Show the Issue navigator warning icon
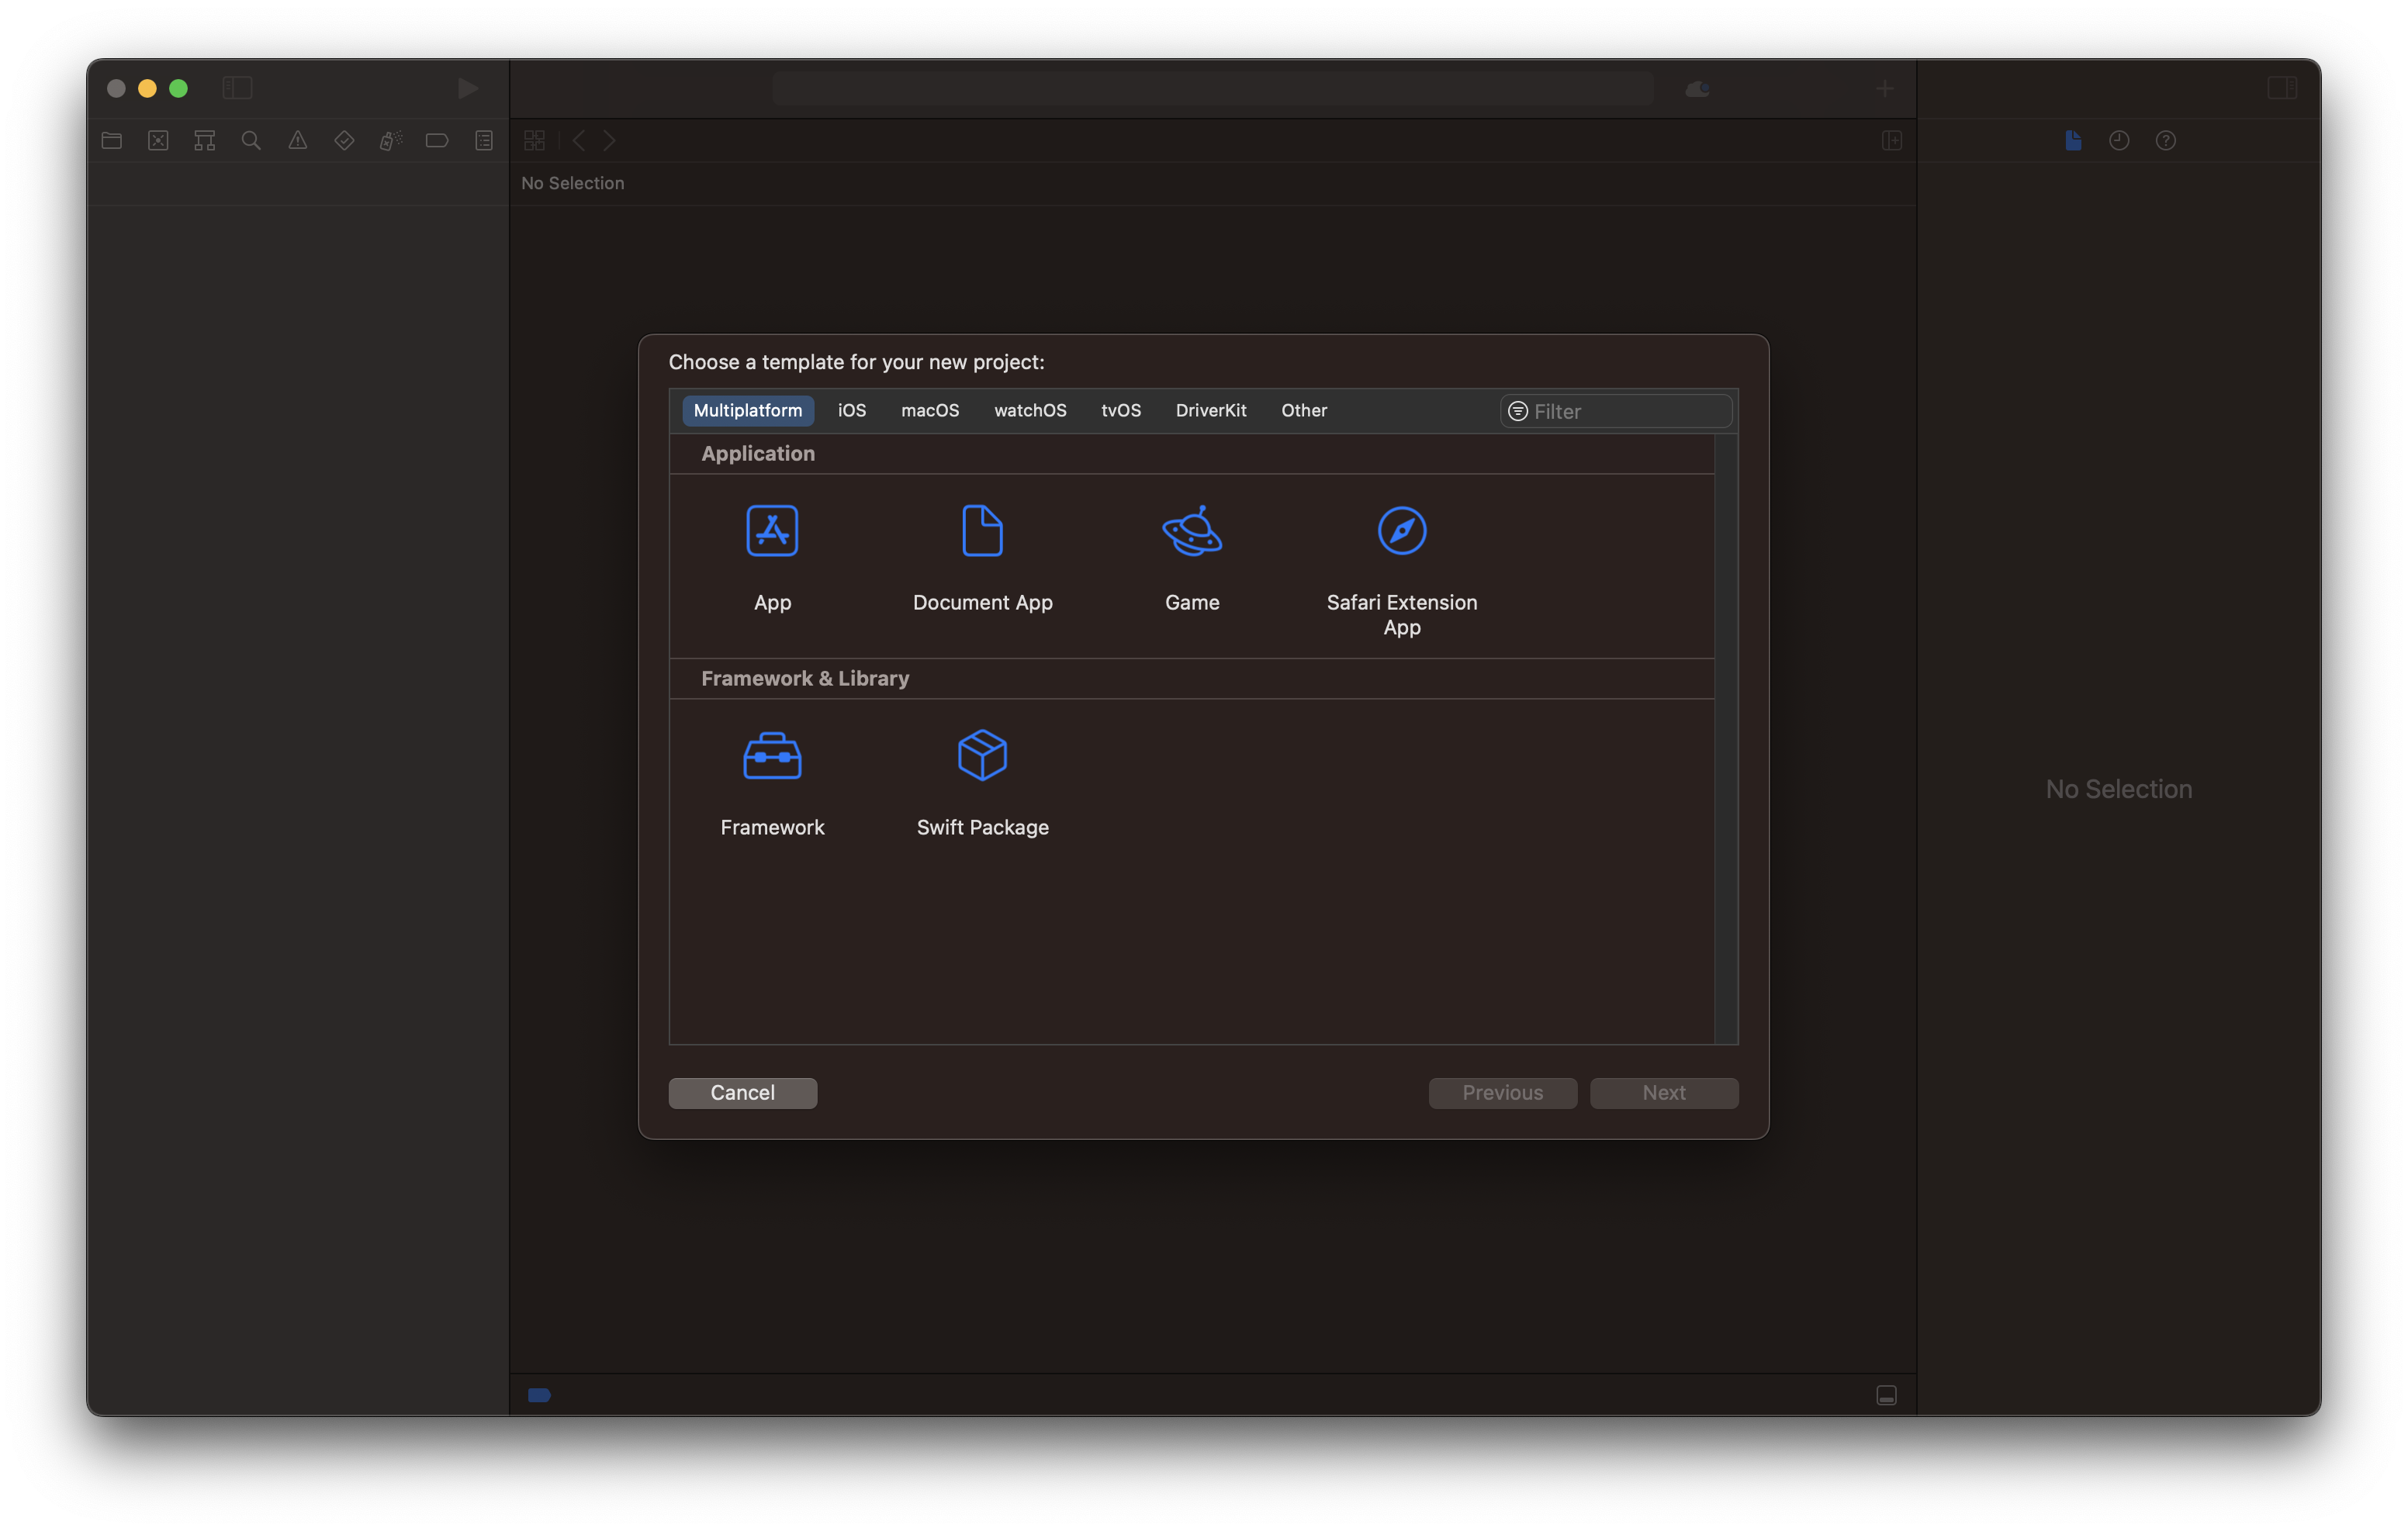The height and width of the screenshot is (1531, 2408). pos(297,141)
